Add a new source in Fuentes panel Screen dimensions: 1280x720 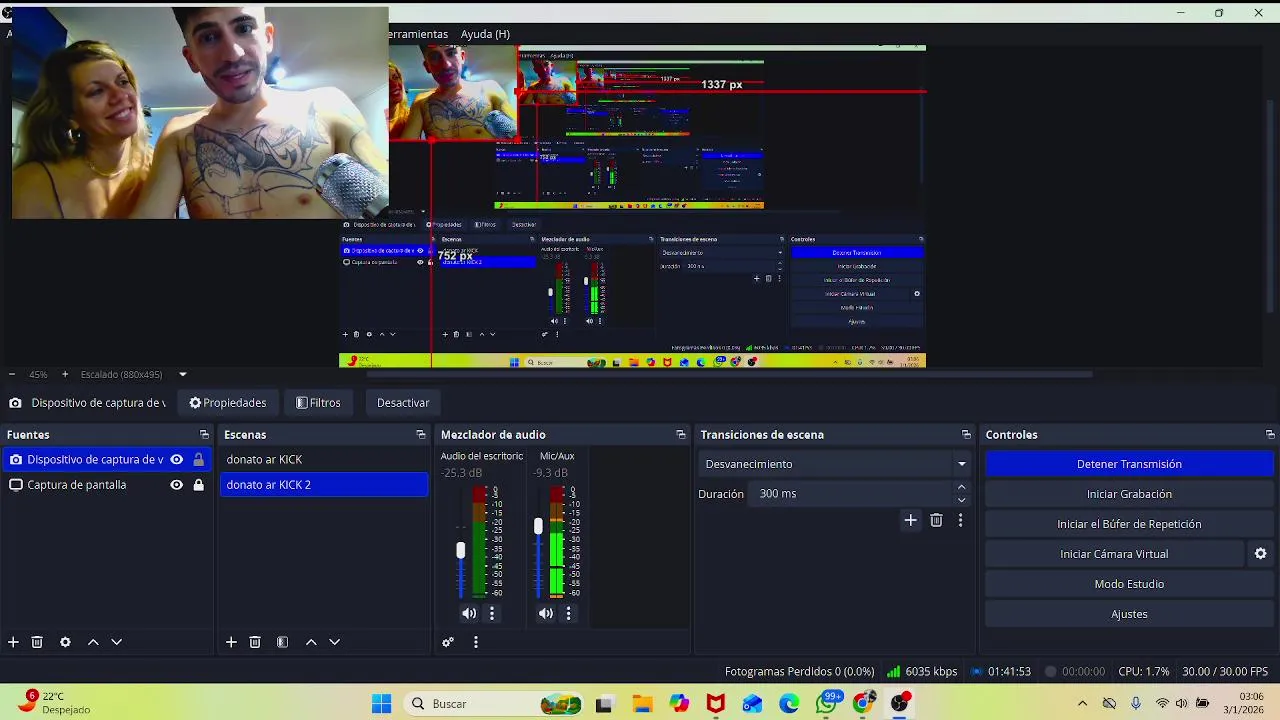tap(13, 642)
